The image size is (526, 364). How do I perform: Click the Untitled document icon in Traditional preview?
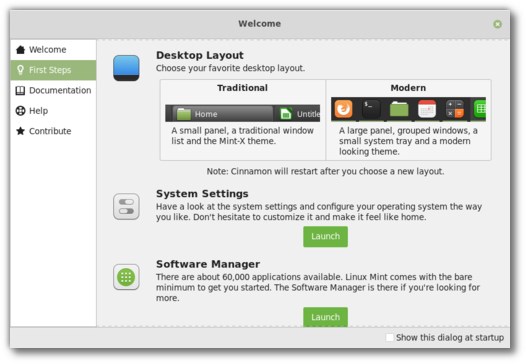coord(286,114)
